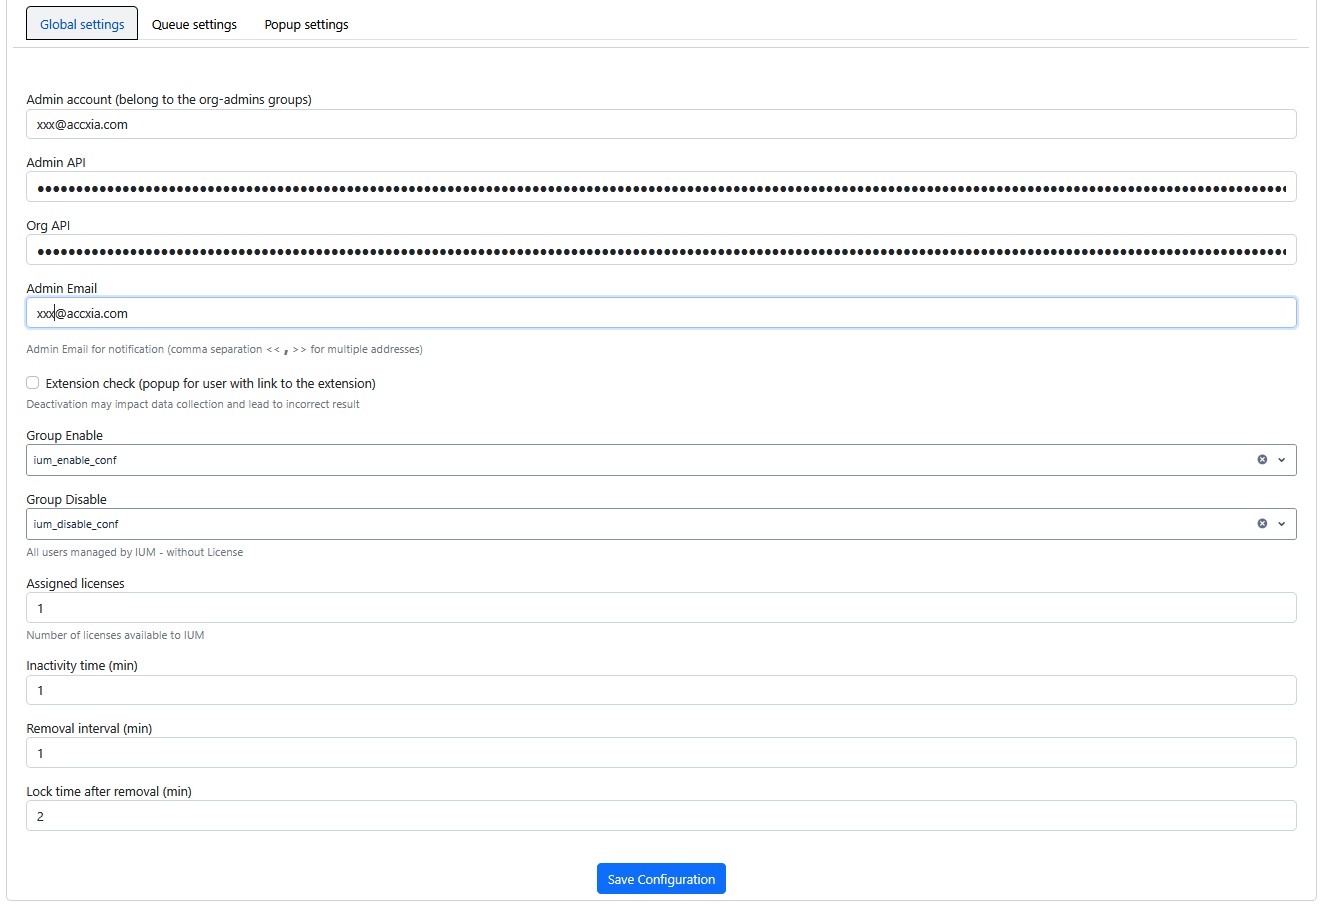Select the Inactivity time input

pos(660,691)
